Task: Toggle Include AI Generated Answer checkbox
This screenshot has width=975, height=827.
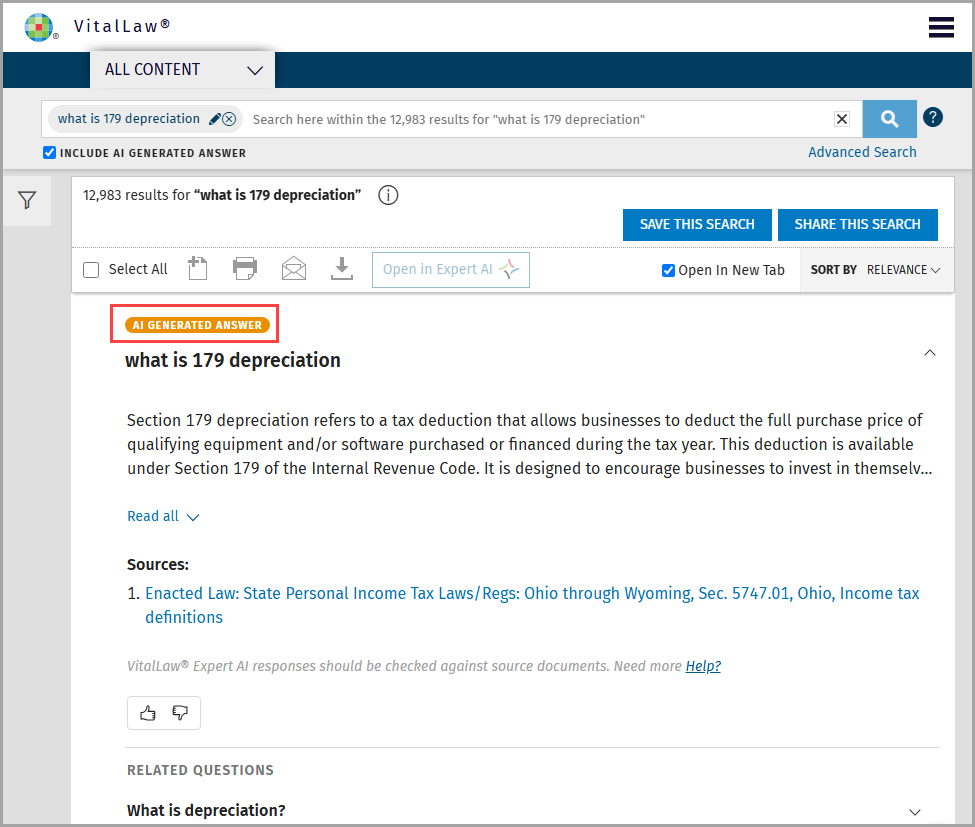Action: [x=49, y=152]
